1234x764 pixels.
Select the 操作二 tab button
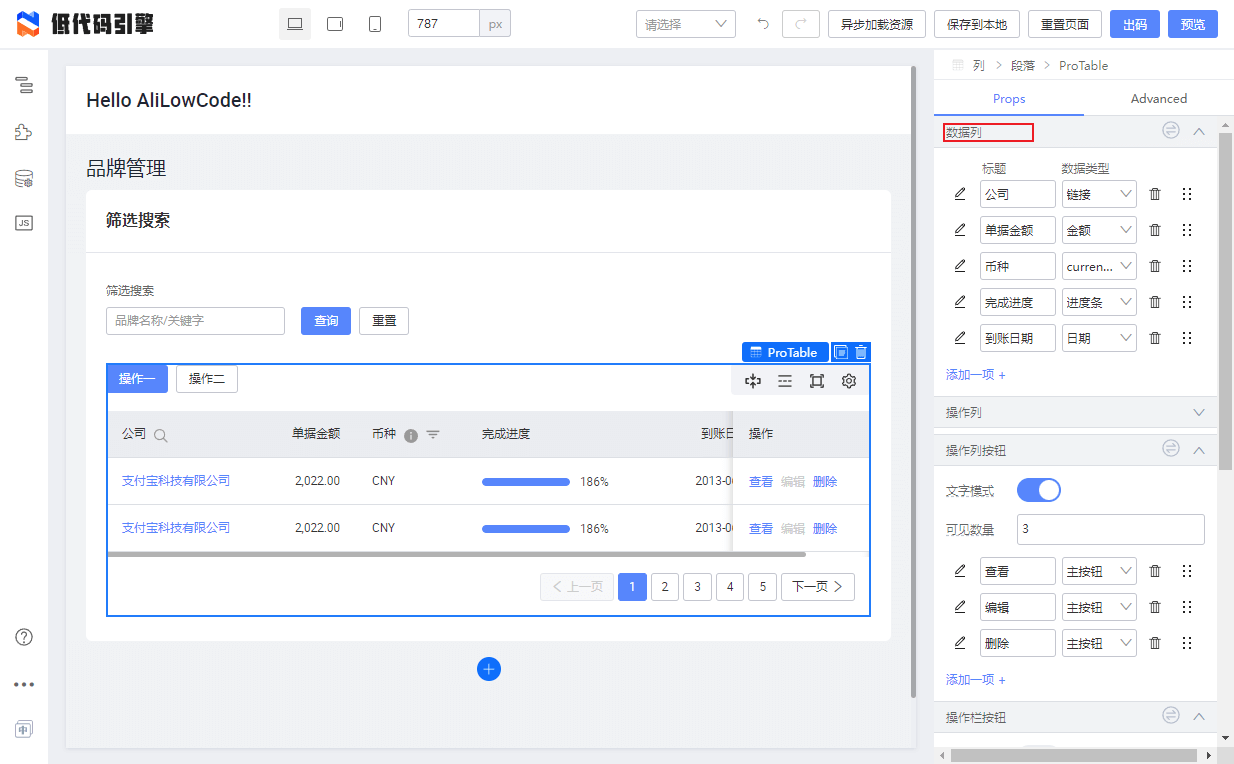point(207,378)
